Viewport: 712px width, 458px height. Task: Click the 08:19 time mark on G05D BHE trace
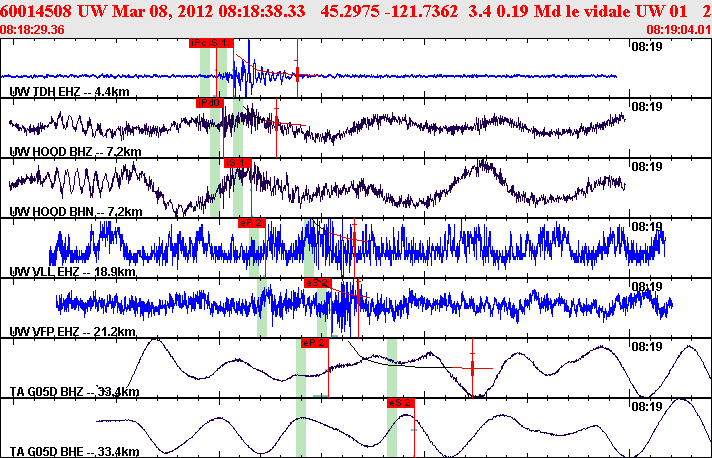click(647, 406)
